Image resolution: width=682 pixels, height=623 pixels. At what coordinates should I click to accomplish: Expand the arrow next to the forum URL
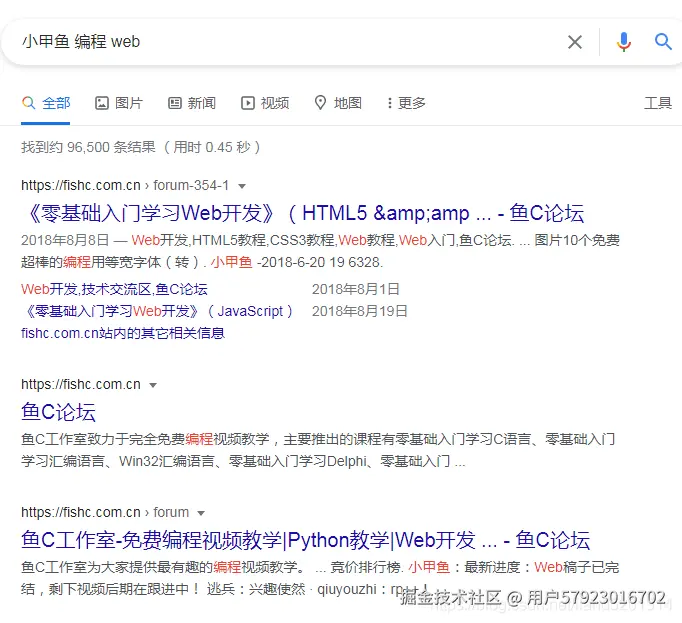(x=201, y=513)
